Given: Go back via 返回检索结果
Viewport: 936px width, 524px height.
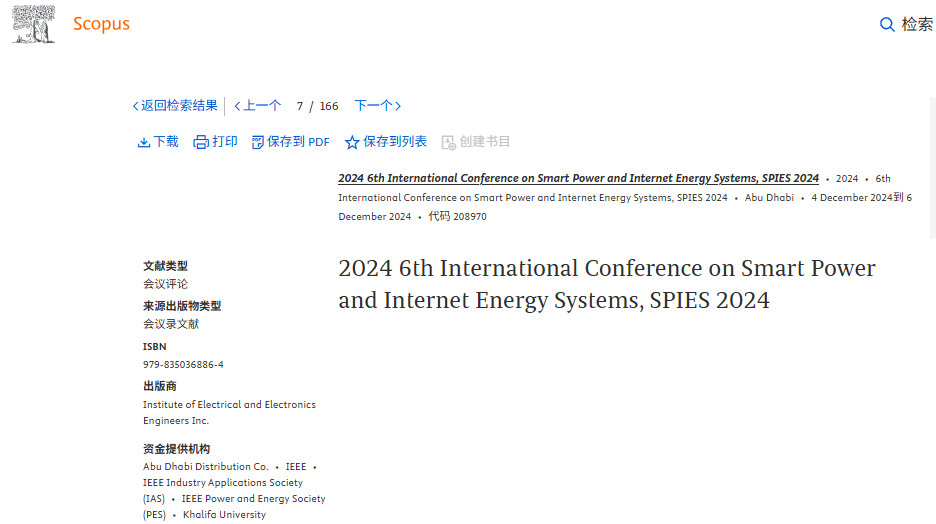Looking at the screenshot, I should (x=175, y=106).
